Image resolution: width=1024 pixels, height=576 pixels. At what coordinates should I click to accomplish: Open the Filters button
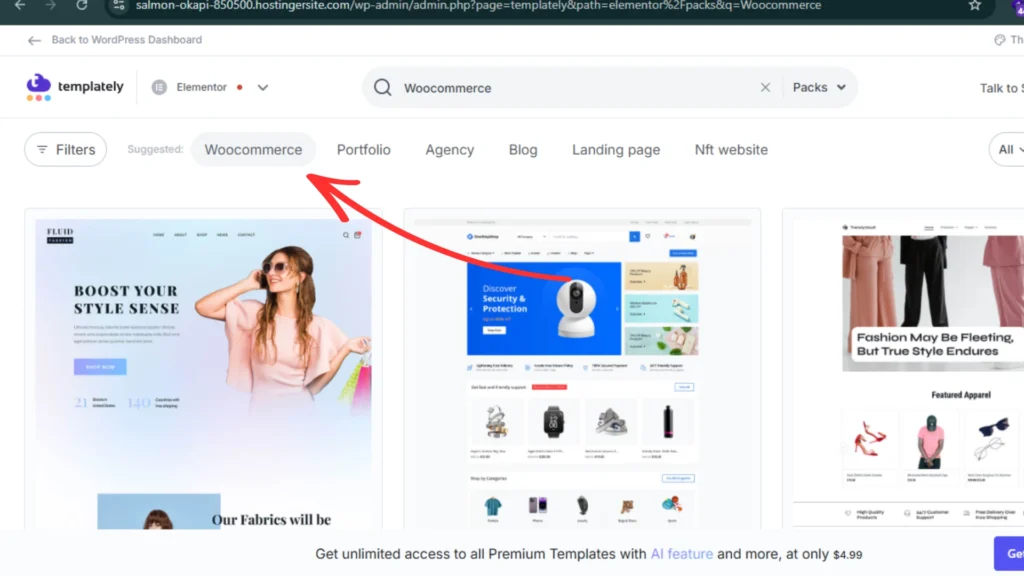65,150
